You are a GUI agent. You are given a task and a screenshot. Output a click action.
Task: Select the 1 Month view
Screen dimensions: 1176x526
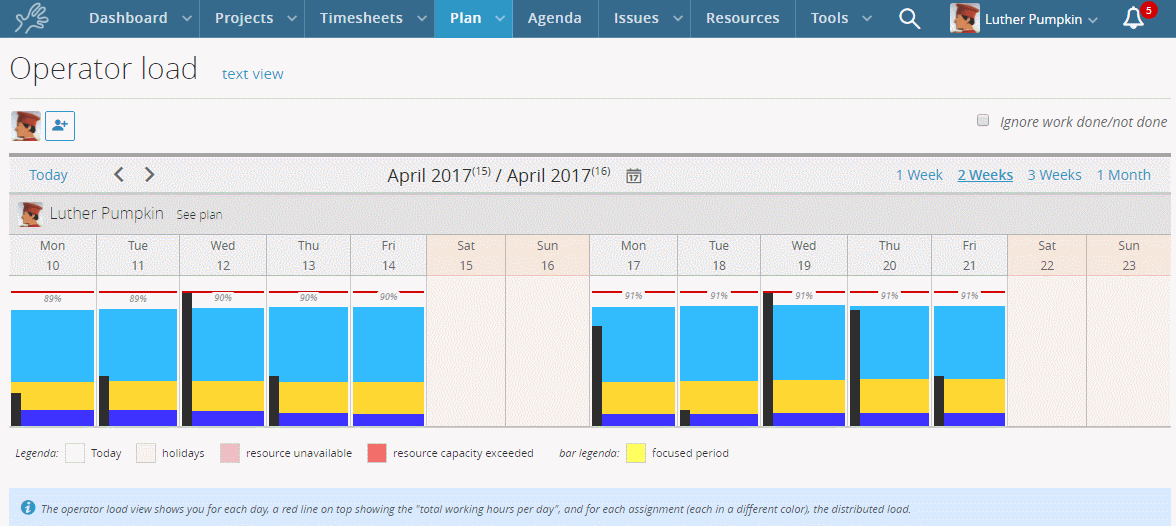point(1123,175)
